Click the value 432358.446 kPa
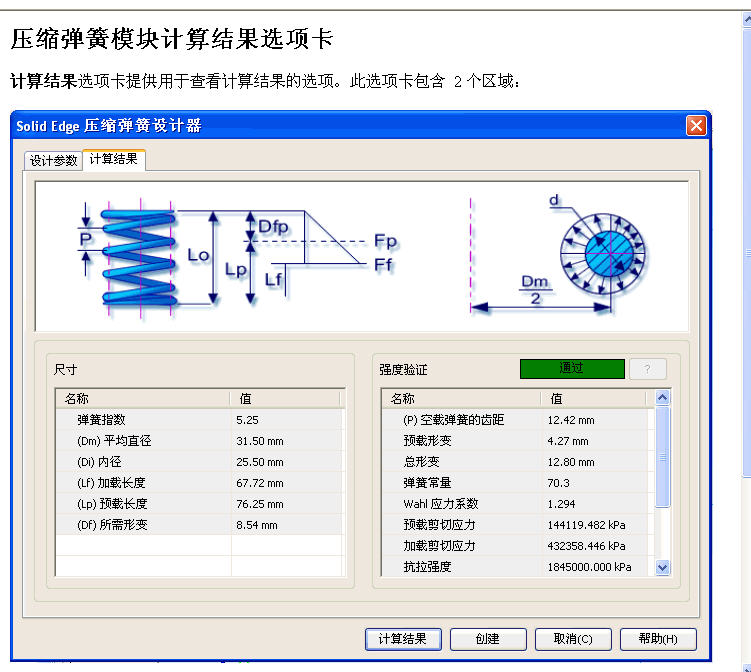 587,546
